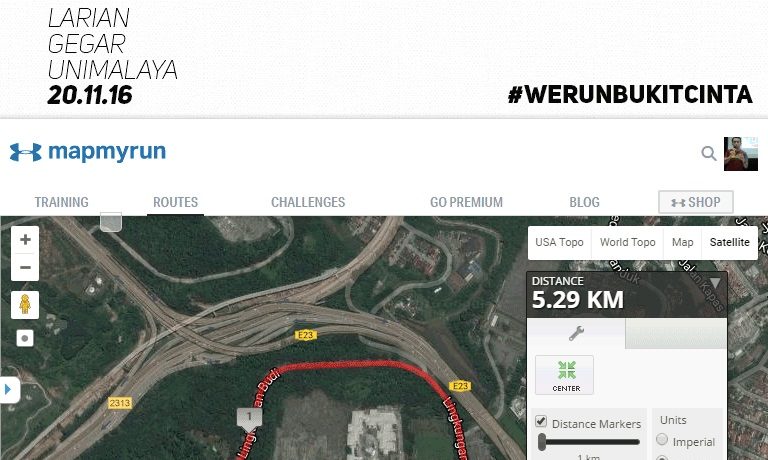Switch map to Satellite view
This screenshot has width=768, height=460.
coord(729,242)
